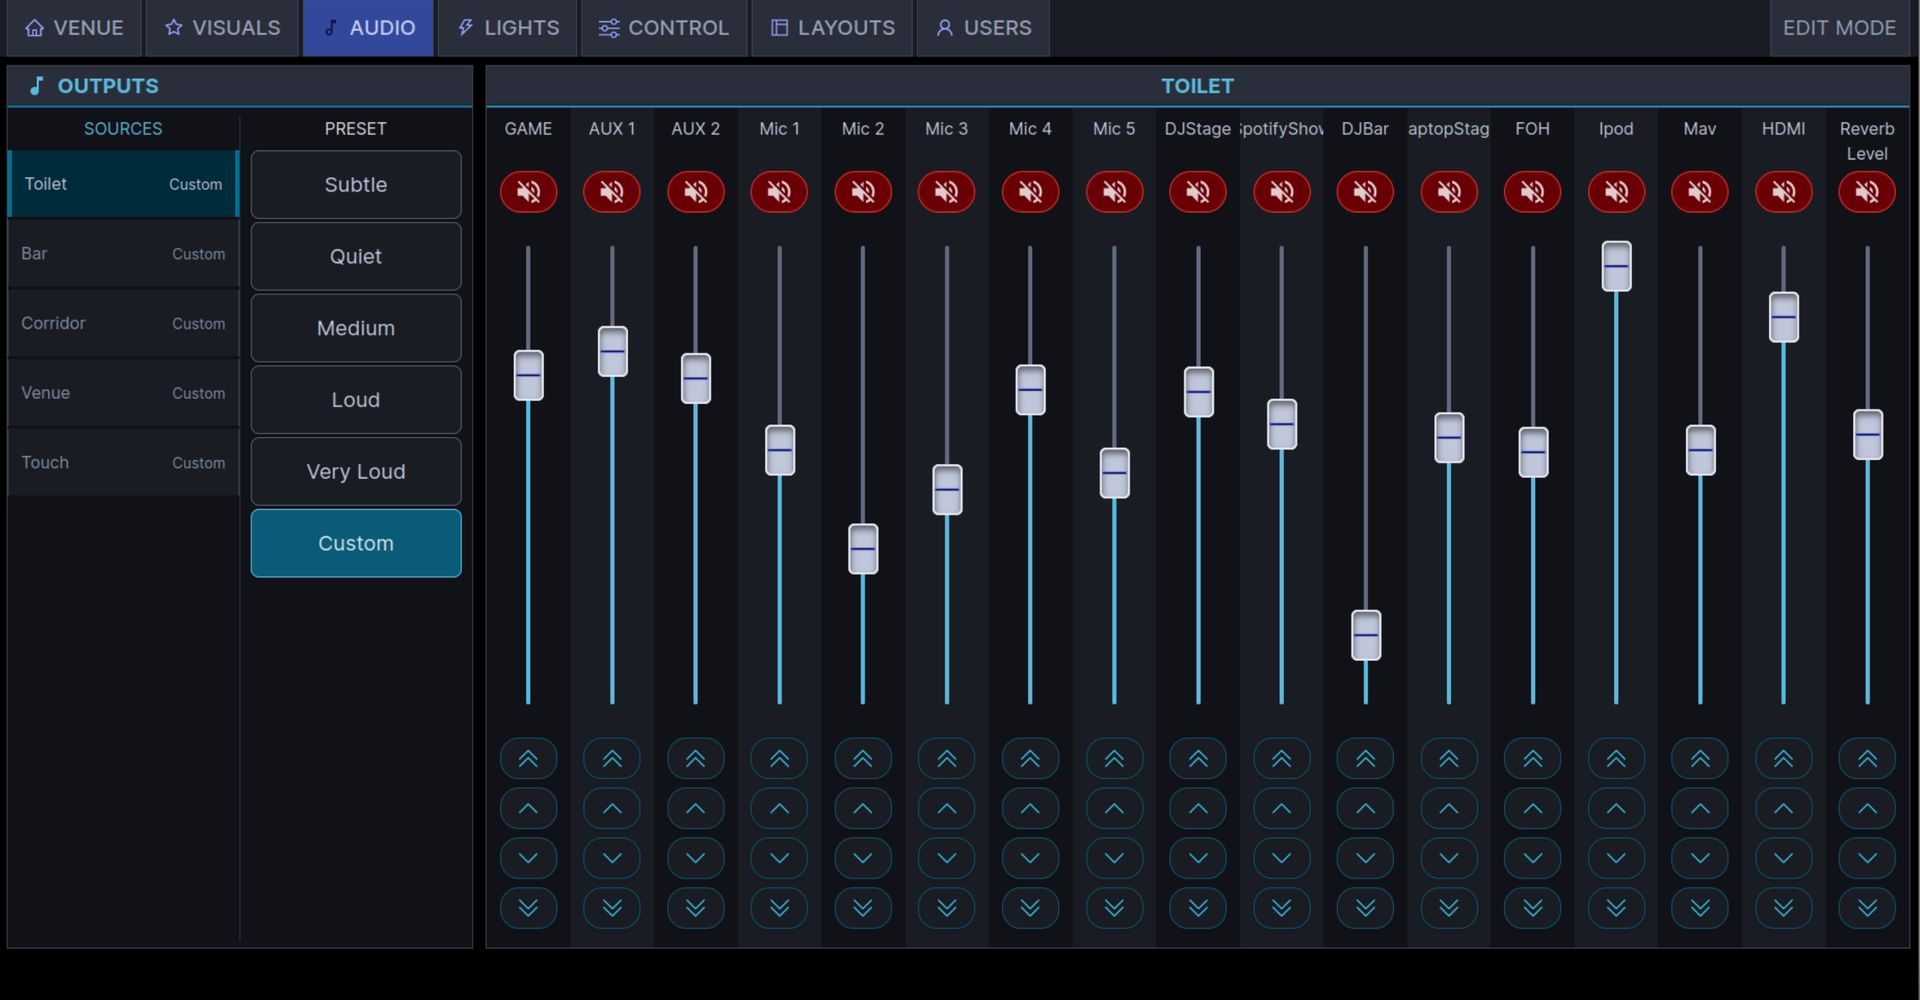Toggle mute on DJStage channel
The width and height of the screenshot is (1920, 1000).
pos(1198,191)
